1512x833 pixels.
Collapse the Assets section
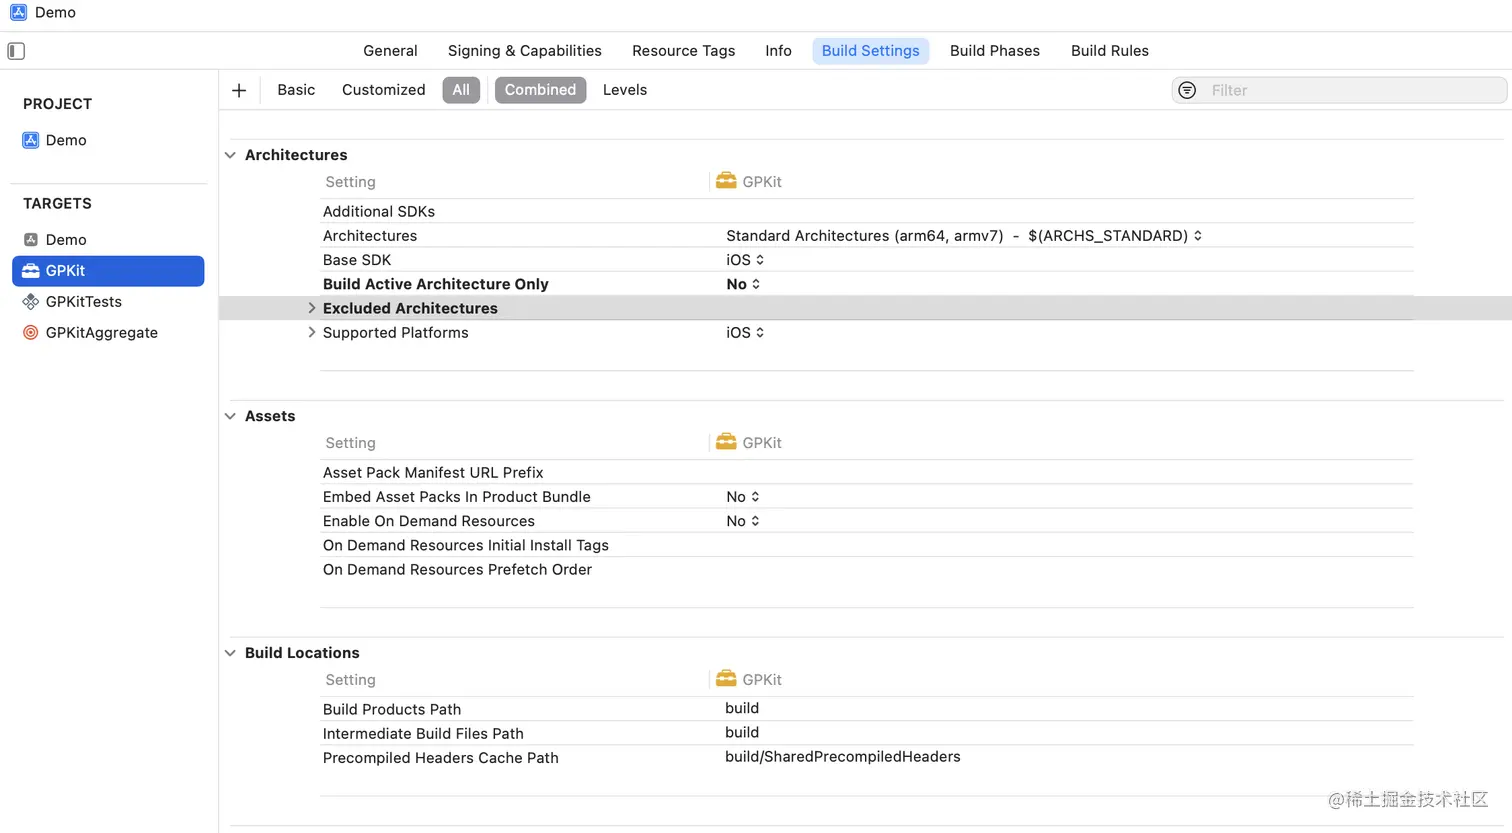(231, 416)
